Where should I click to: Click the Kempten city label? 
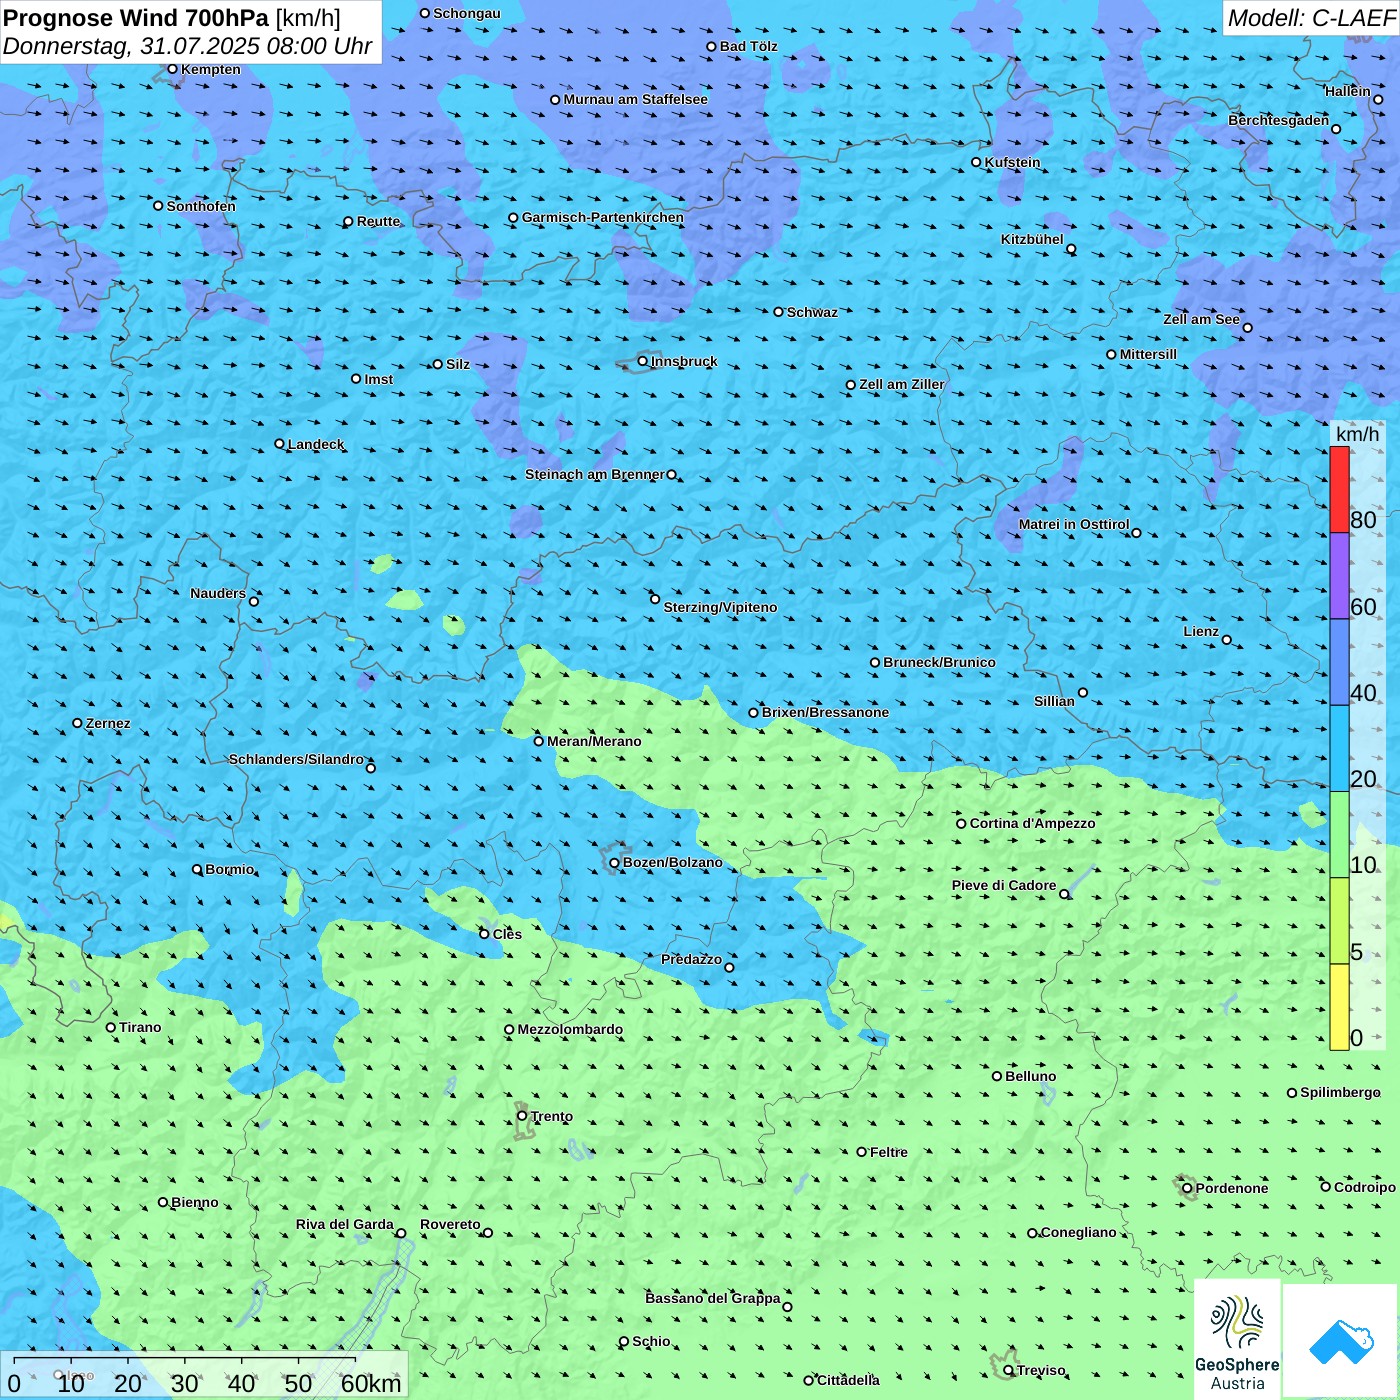211,69
